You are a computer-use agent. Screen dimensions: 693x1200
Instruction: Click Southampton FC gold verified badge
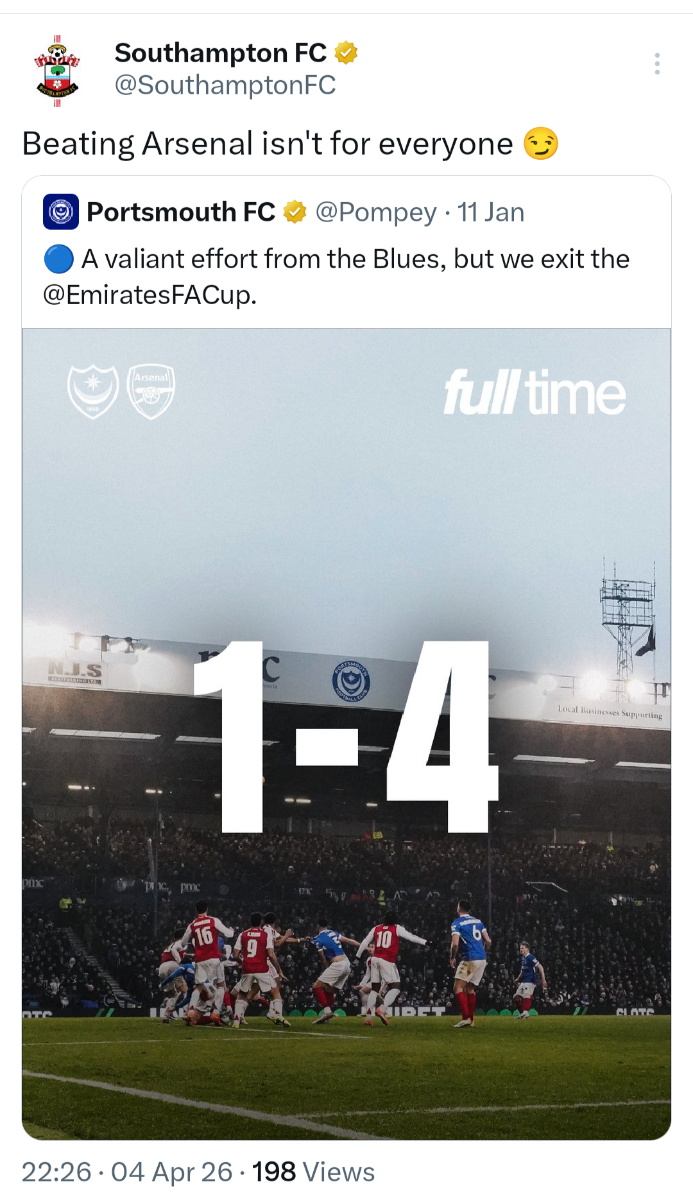pyautogui.click(x=347, y=53)
